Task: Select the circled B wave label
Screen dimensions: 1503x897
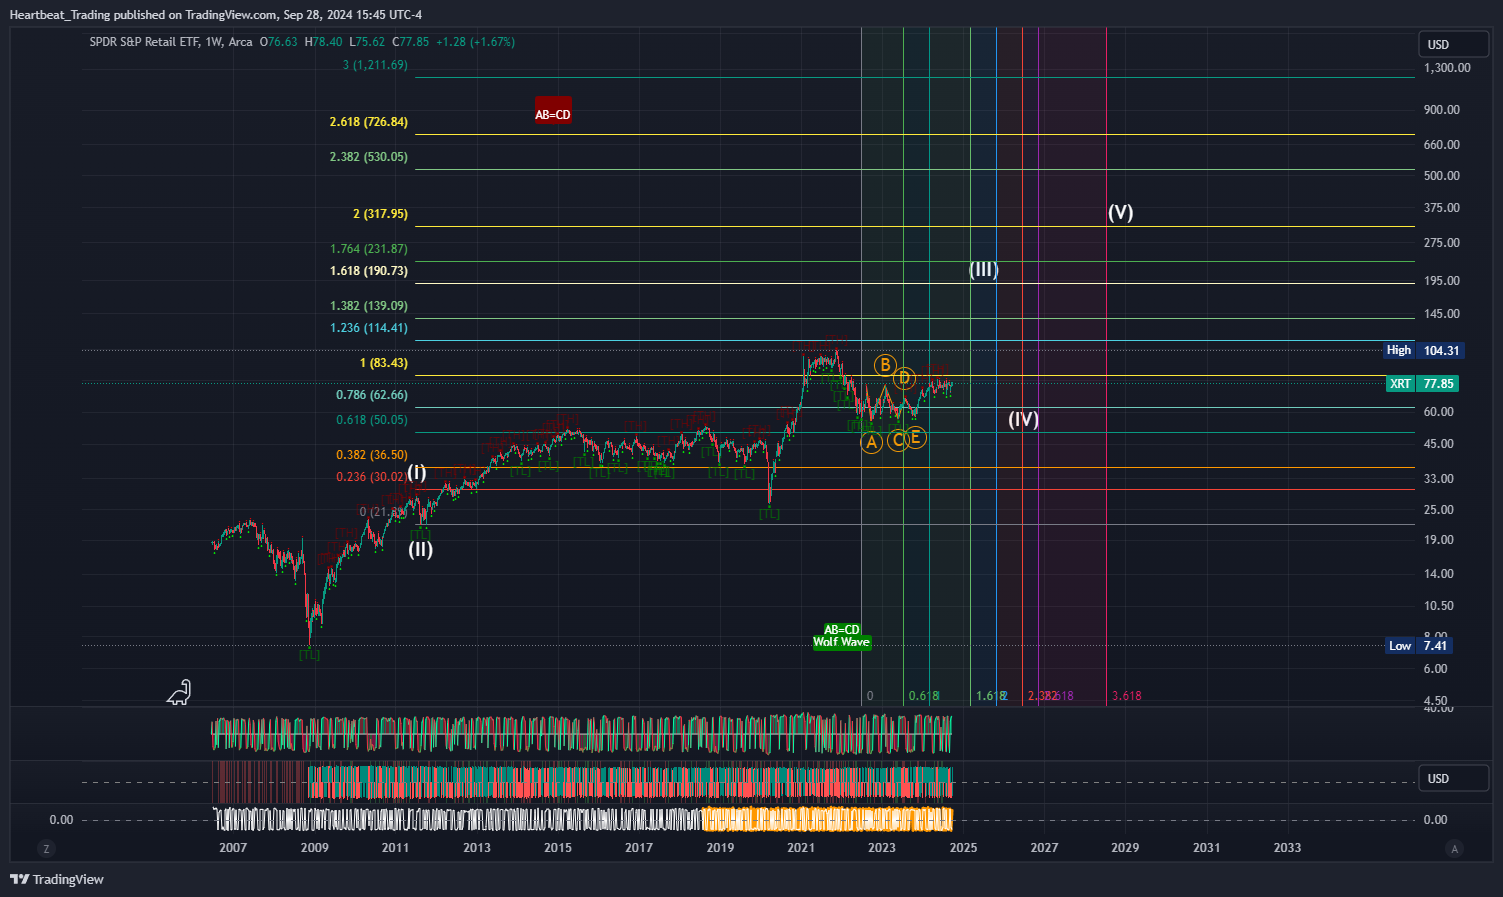Action: pyautogui.click(x=884, y=365)
